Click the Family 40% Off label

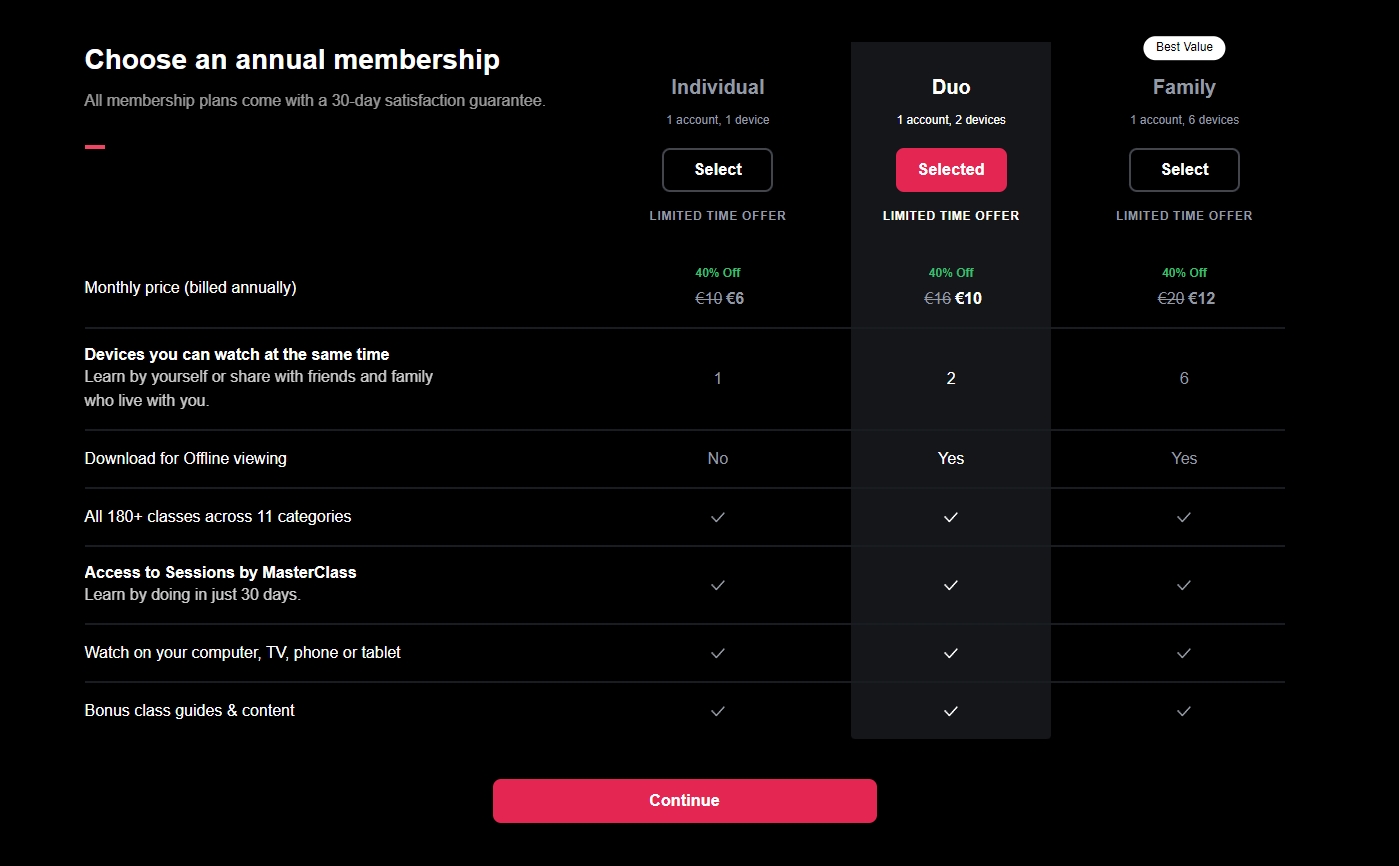point(1184,272)
